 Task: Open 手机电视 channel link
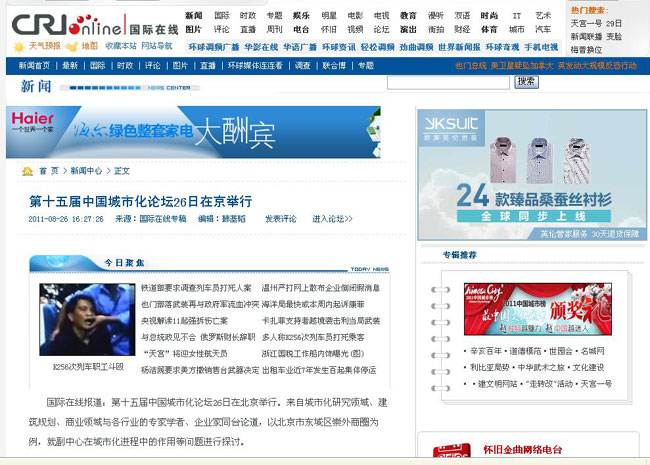(541, 47)
